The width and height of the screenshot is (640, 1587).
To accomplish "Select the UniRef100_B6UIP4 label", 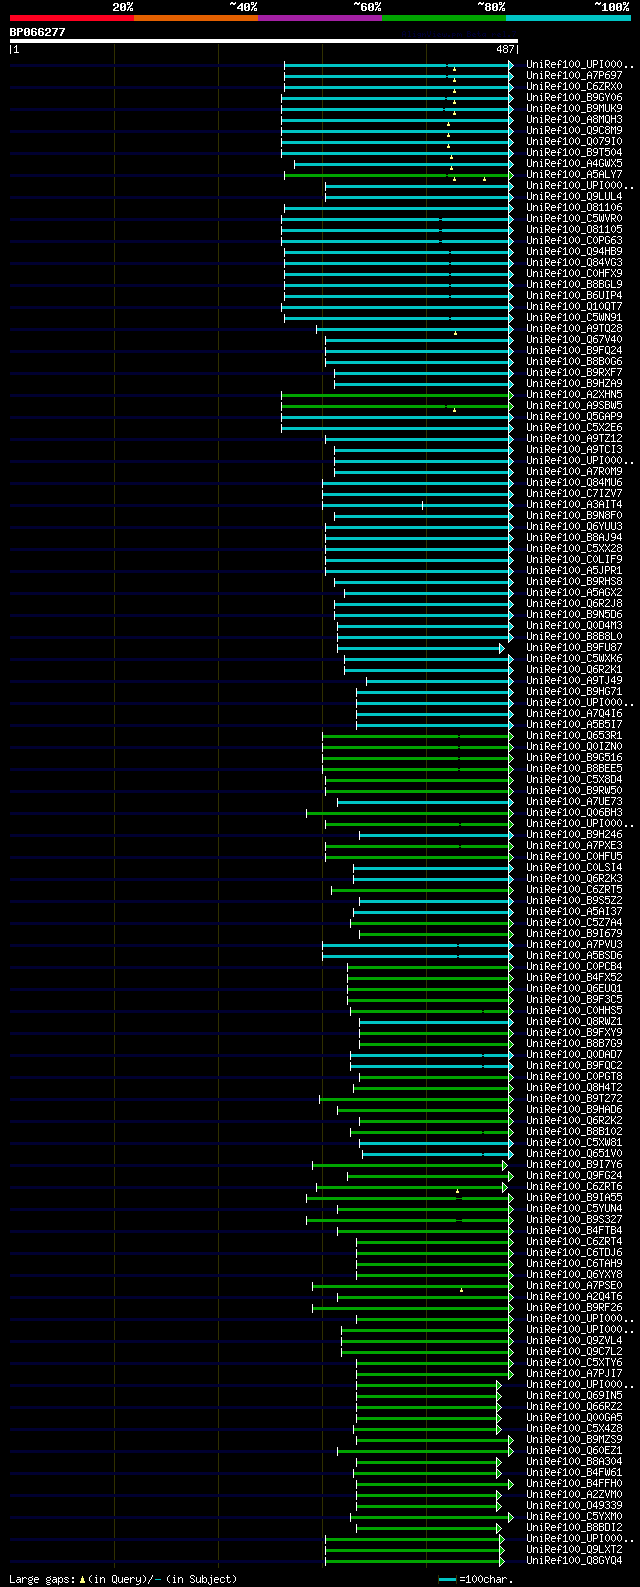I will [x=574, y=295].
